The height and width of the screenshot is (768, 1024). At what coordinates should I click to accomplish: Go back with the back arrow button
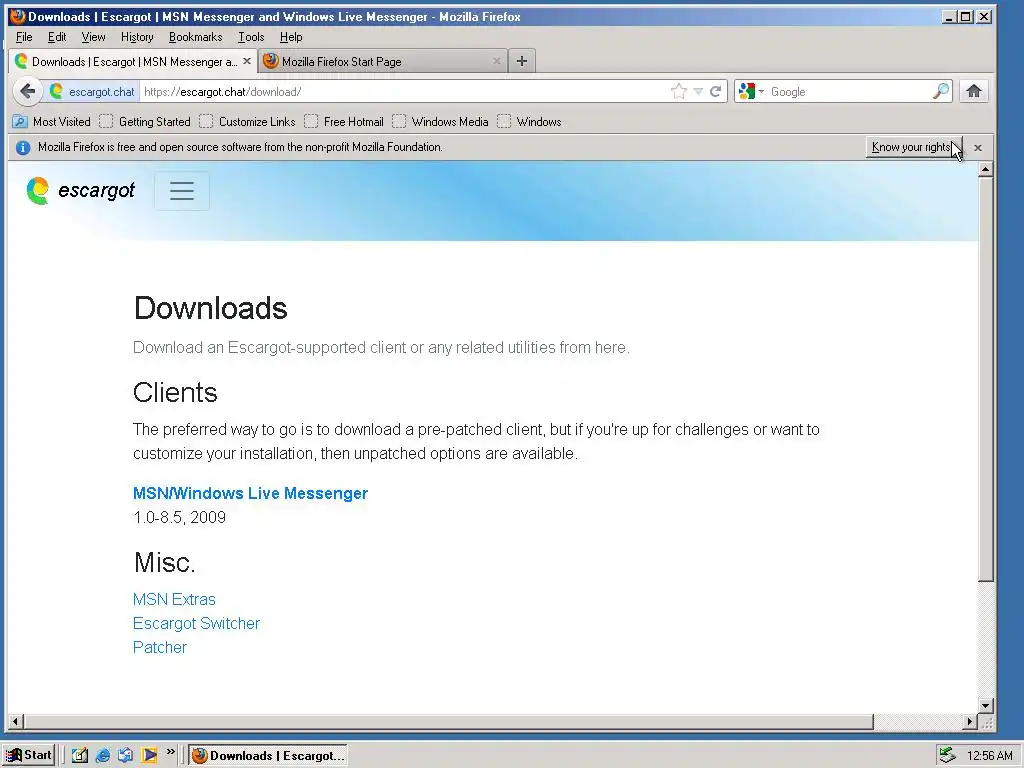point(27,91)
